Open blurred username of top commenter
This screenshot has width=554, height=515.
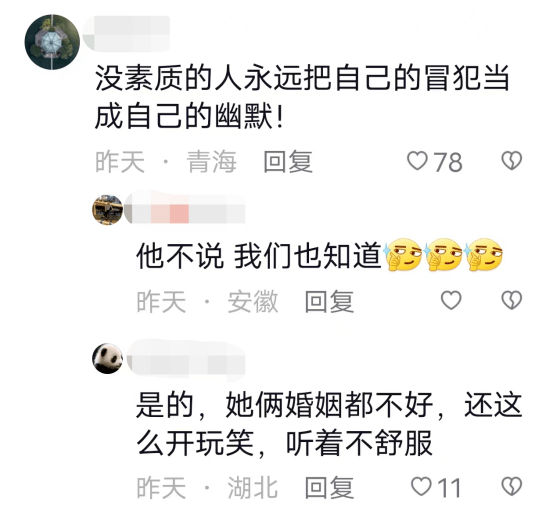[x=126, y=34]
